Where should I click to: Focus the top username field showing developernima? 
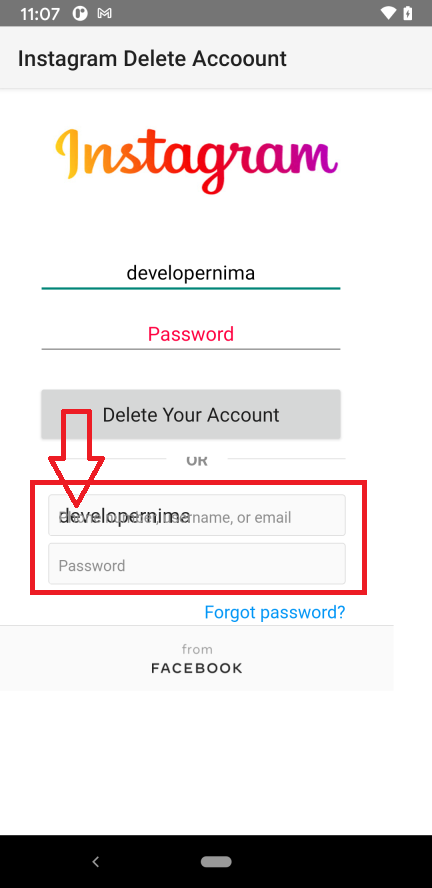[x=191, y=274]
